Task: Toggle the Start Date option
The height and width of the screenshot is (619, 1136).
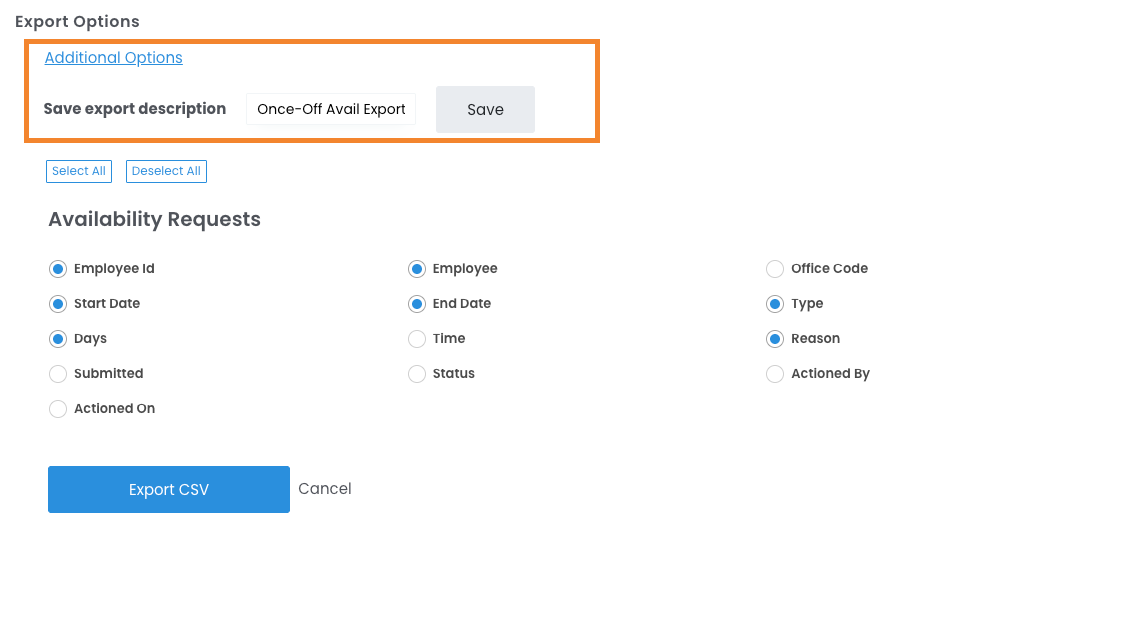Action: 58,304
